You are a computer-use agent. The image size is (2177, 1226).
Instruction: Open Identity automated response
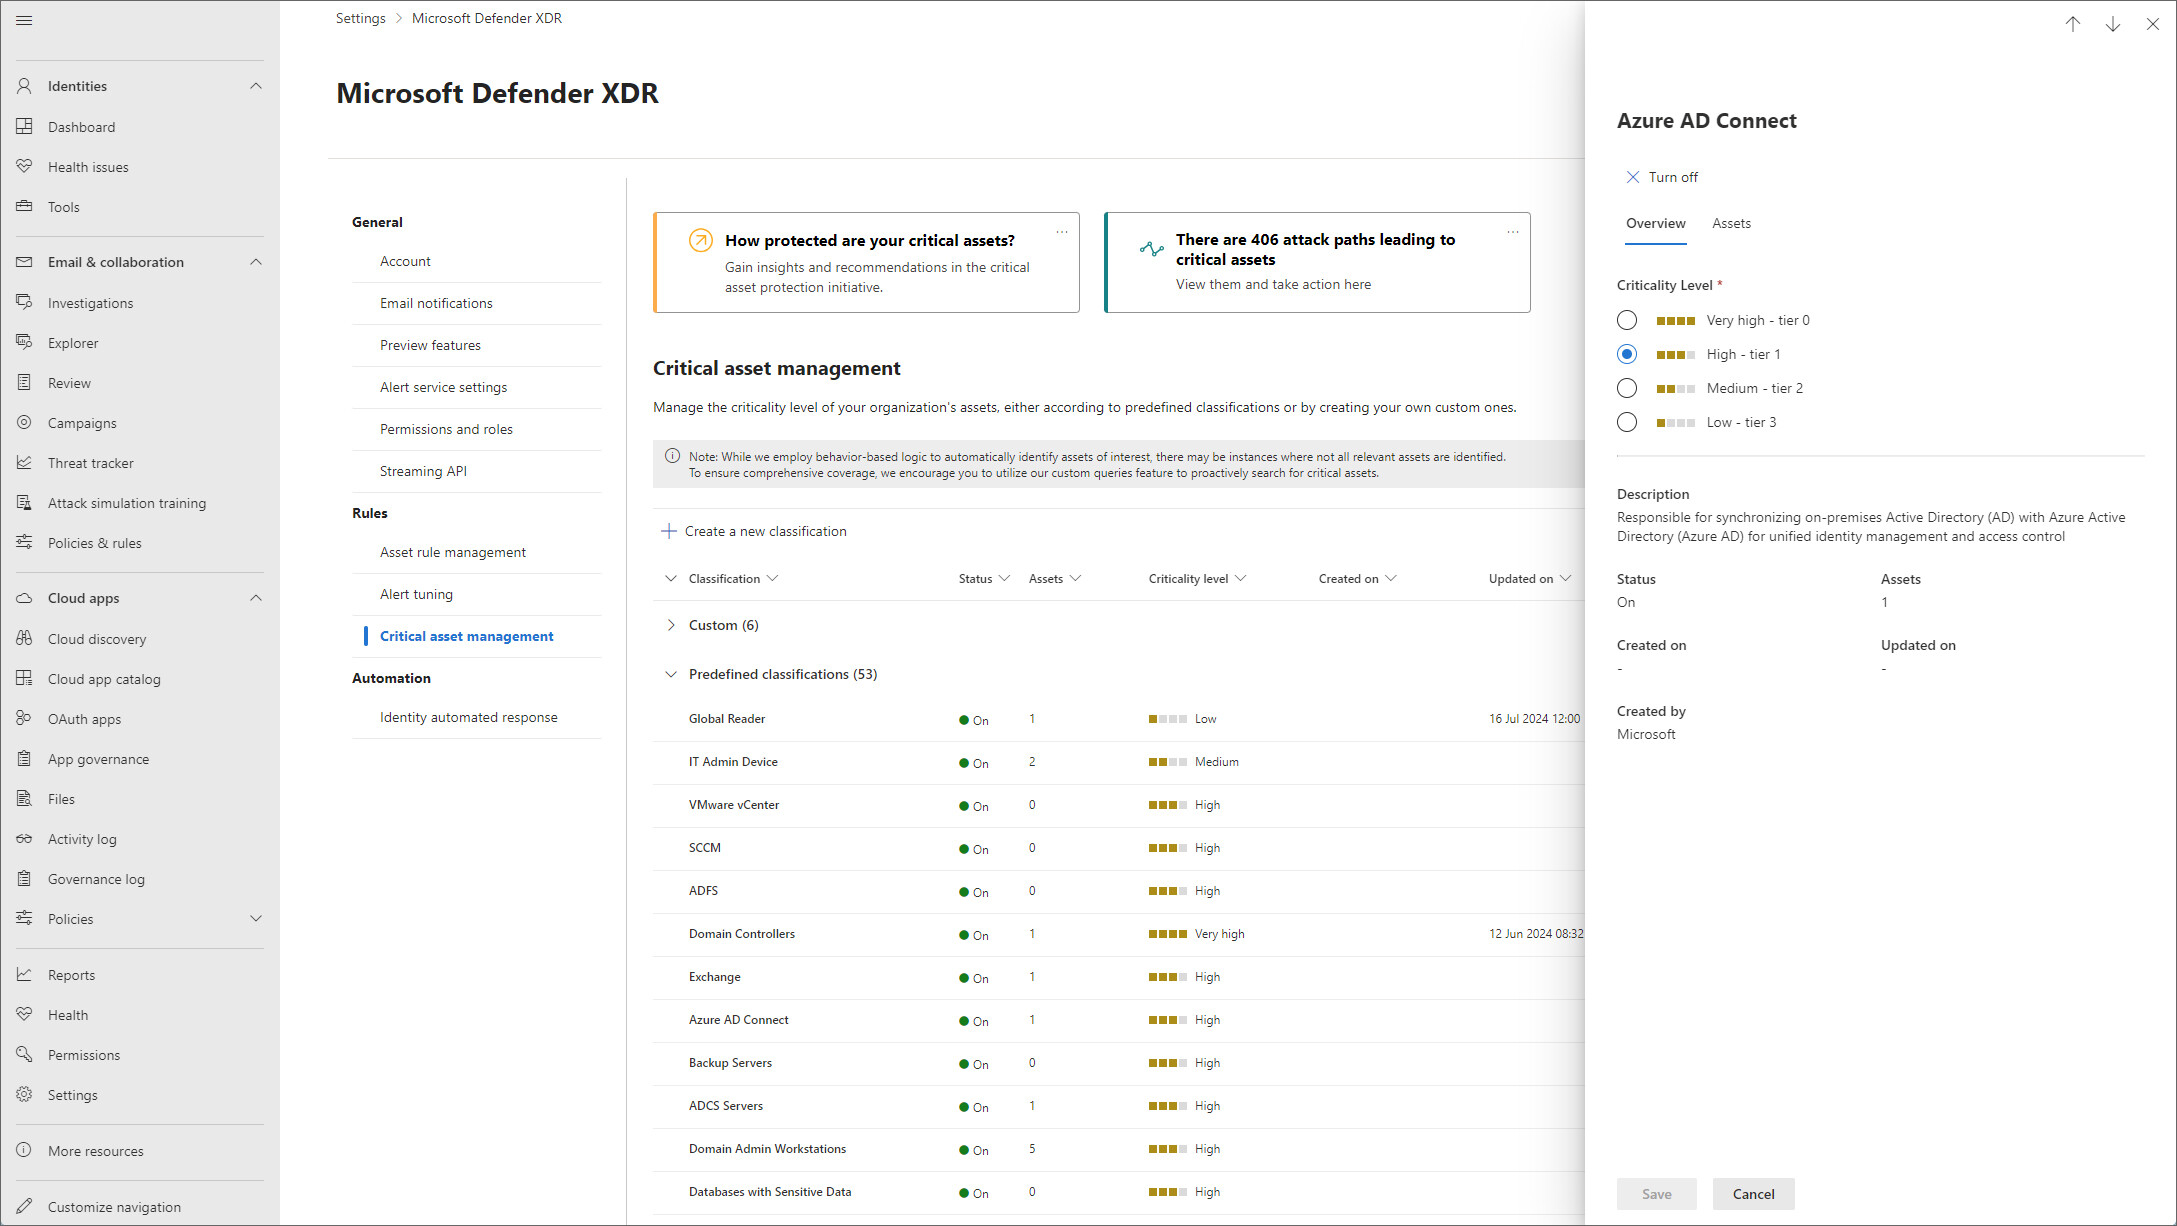[x=469, y=717]
